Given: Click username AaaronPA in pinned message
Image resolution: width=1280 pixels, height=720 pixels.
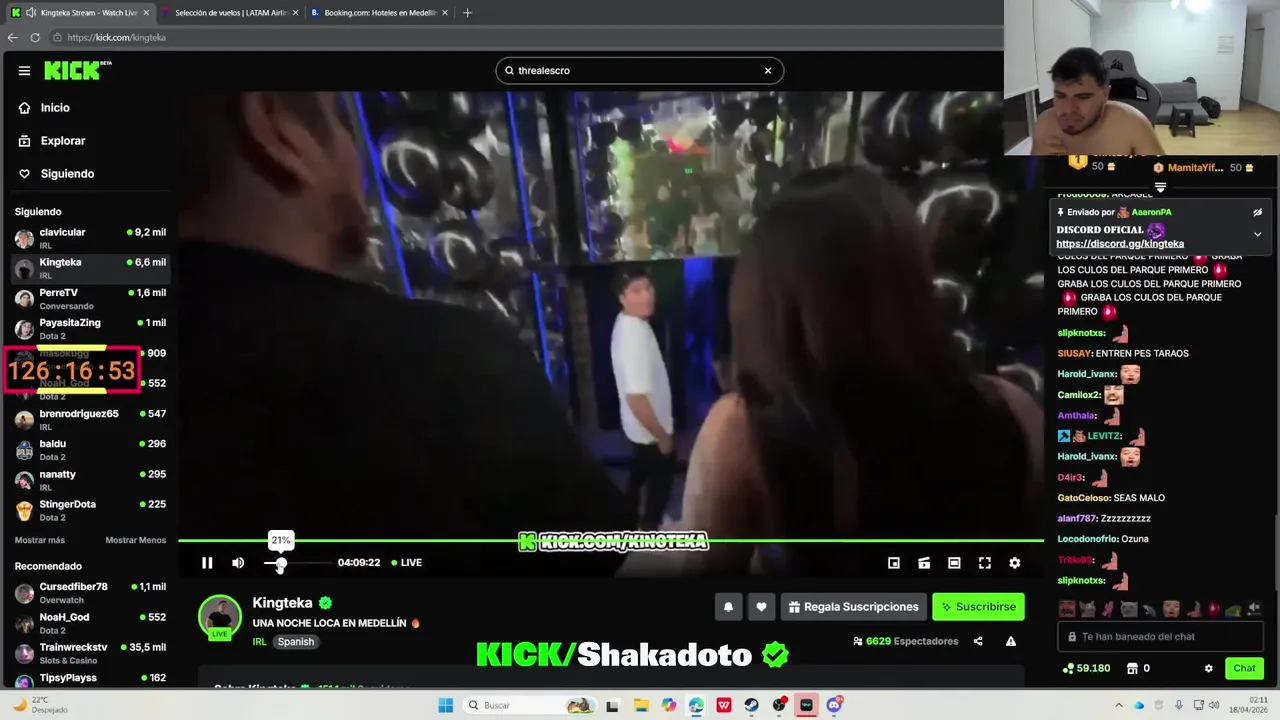Looking at the screenshot, I should pyautogui.click(x=1151, y=212).
